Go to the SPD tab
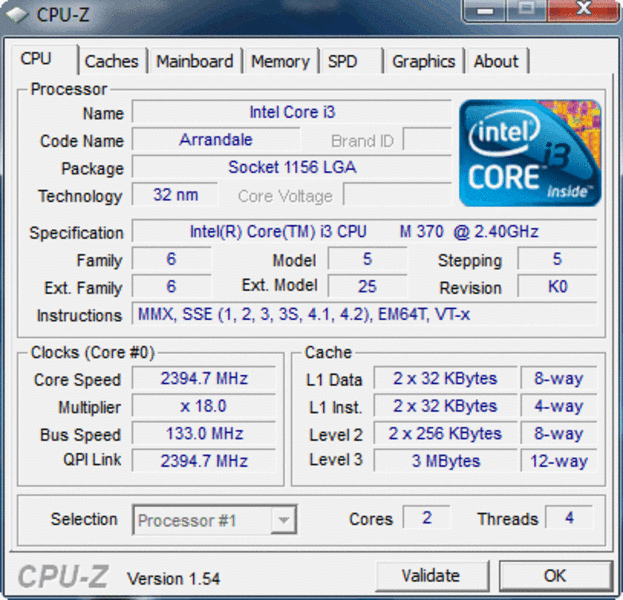 pos(351,61)
